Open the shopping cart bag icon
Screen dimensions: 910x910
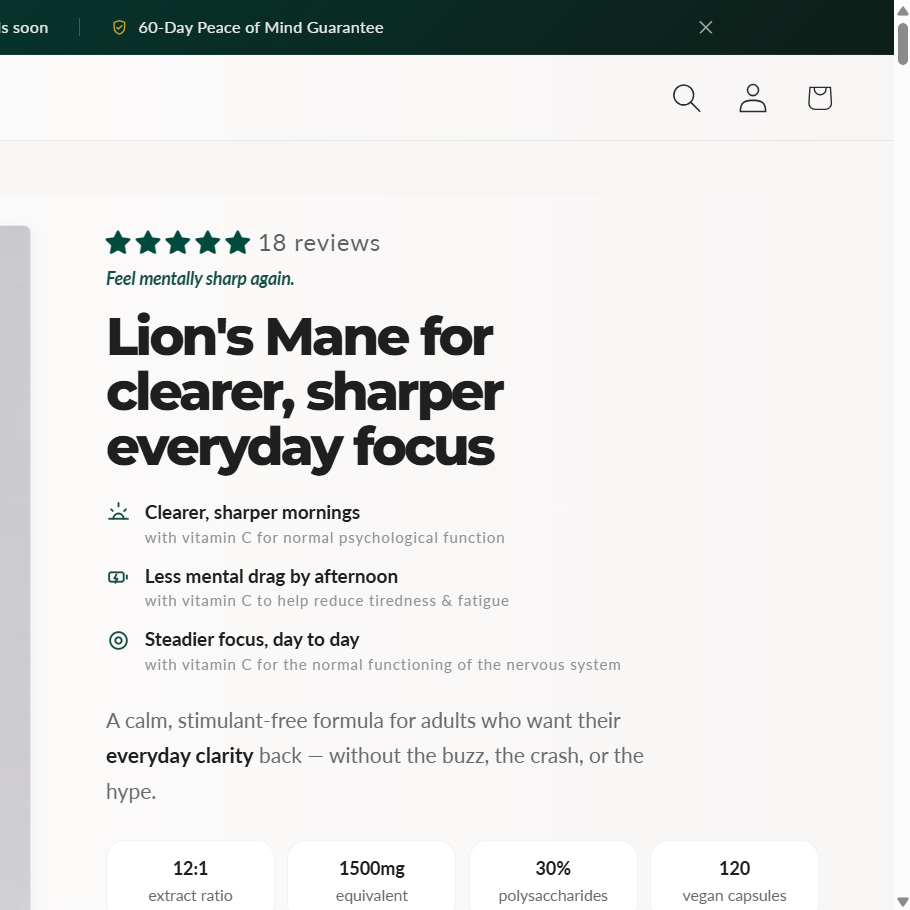pos(819,98)
